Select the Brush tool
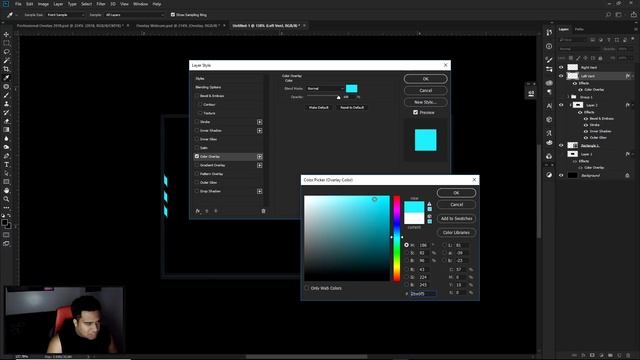The image size is (640, 360). [7, 95]
